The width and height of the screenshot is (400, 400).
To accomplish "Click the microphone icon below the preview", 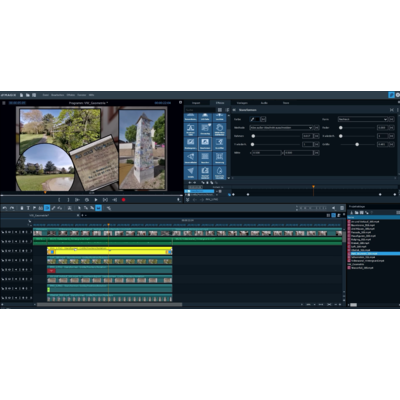I will point(179,200).
